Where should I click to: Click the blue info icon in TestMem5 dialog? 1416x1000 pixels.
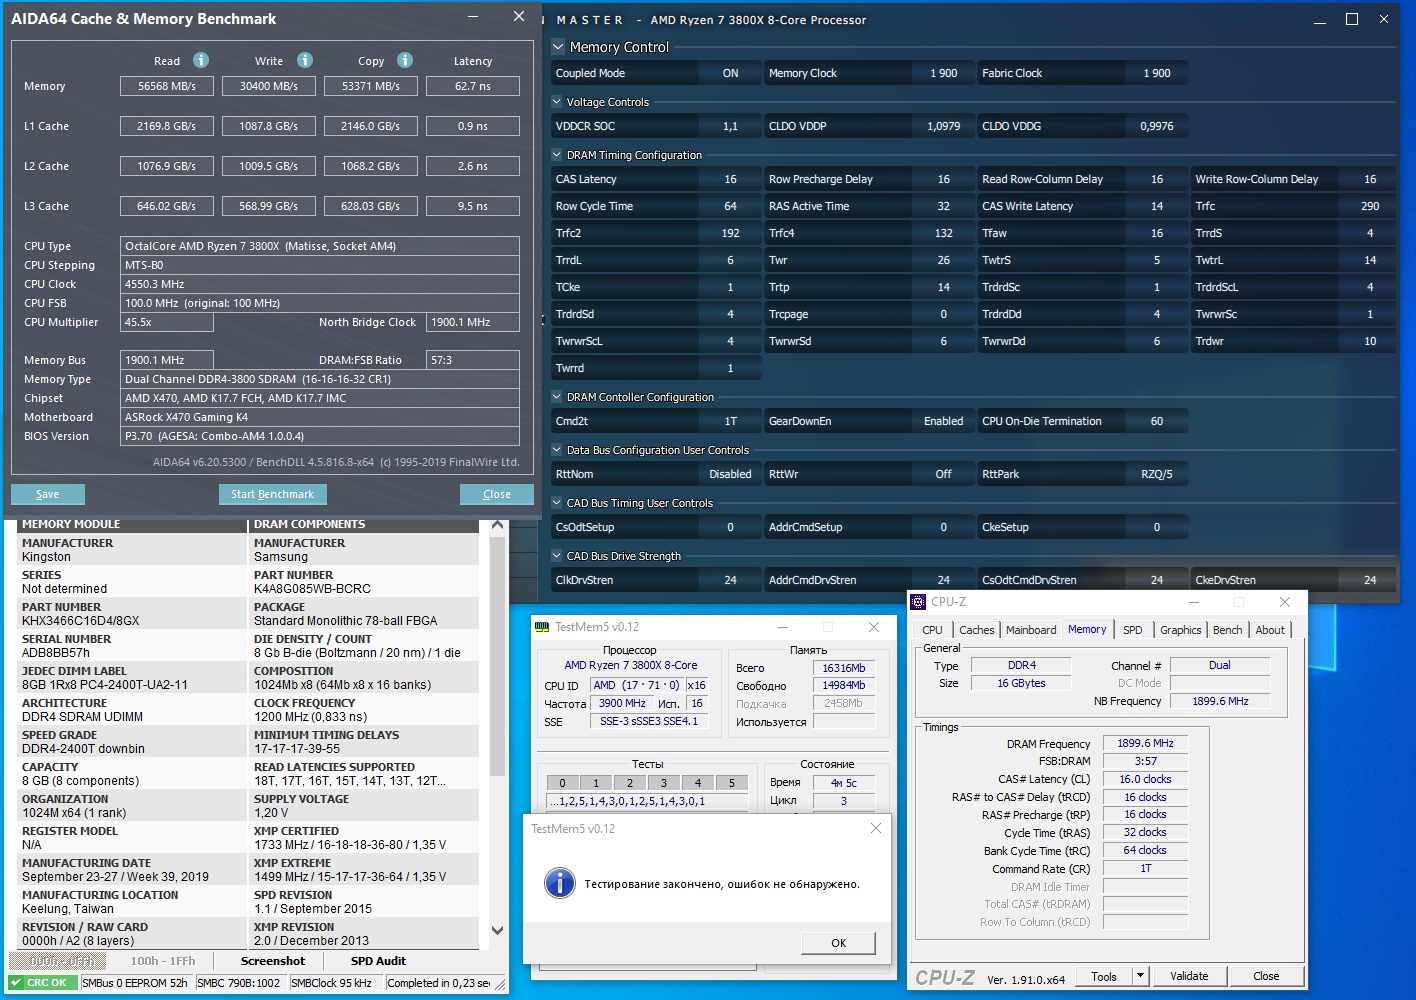(559, 883)
